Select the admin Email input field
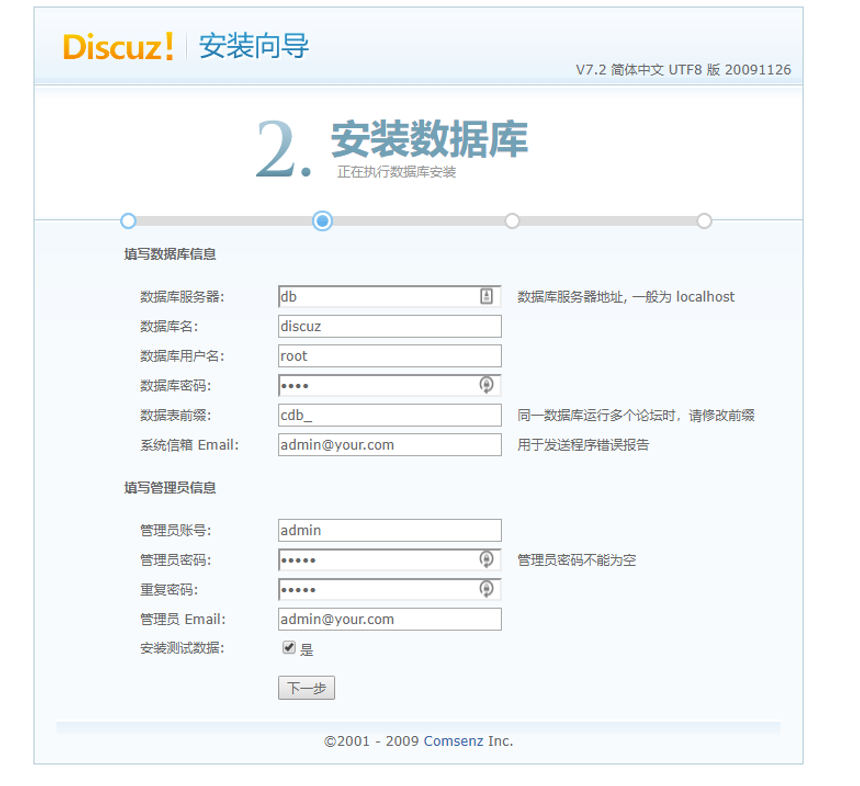This screenshot has width=860, height=786. coord(389,619)
